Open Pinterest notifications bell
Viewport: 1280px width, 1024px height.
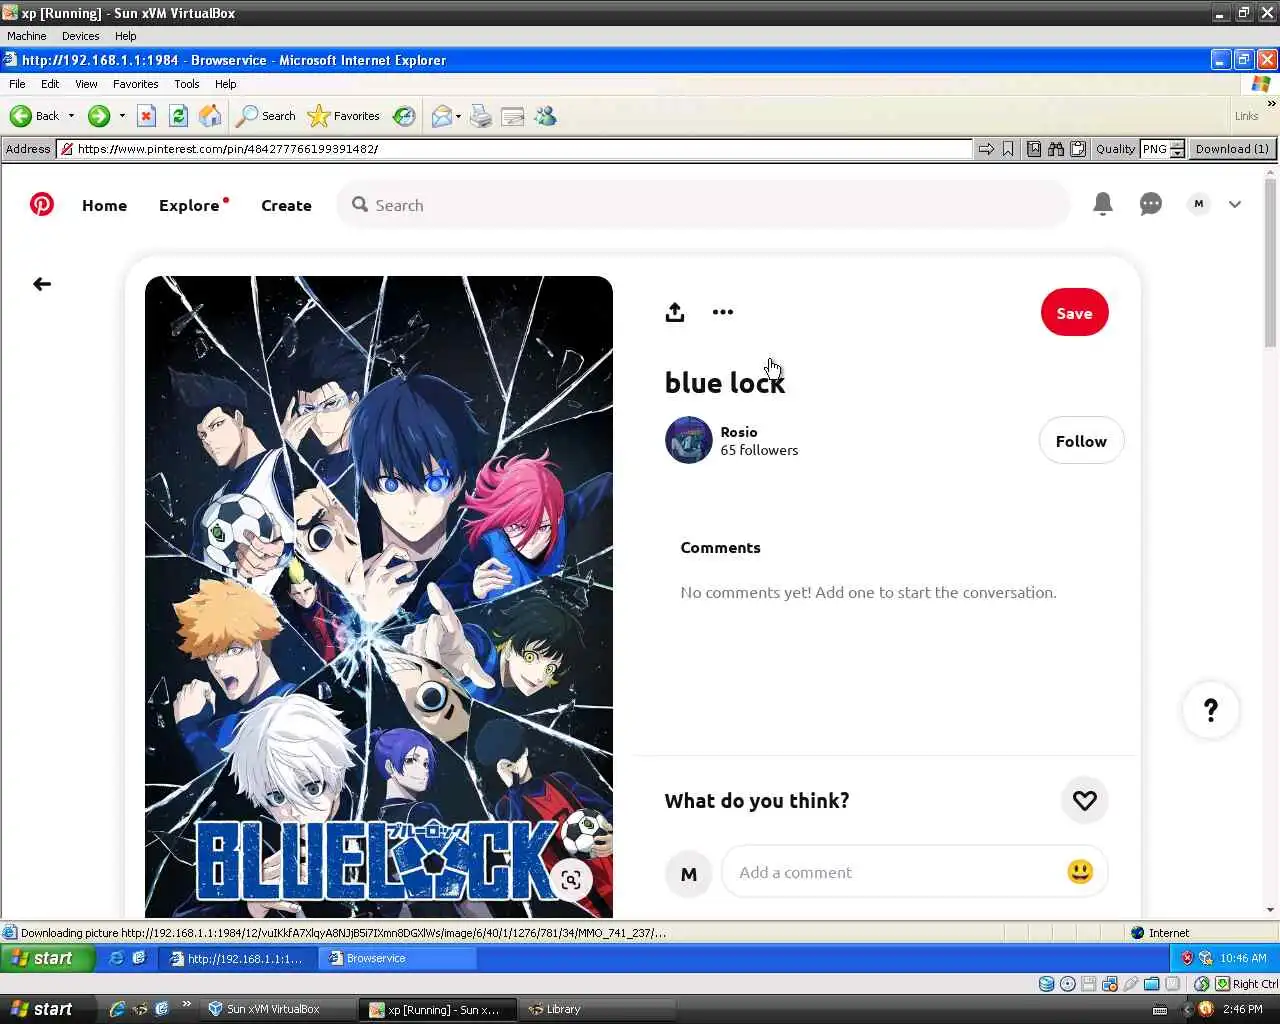point(1103,204)
